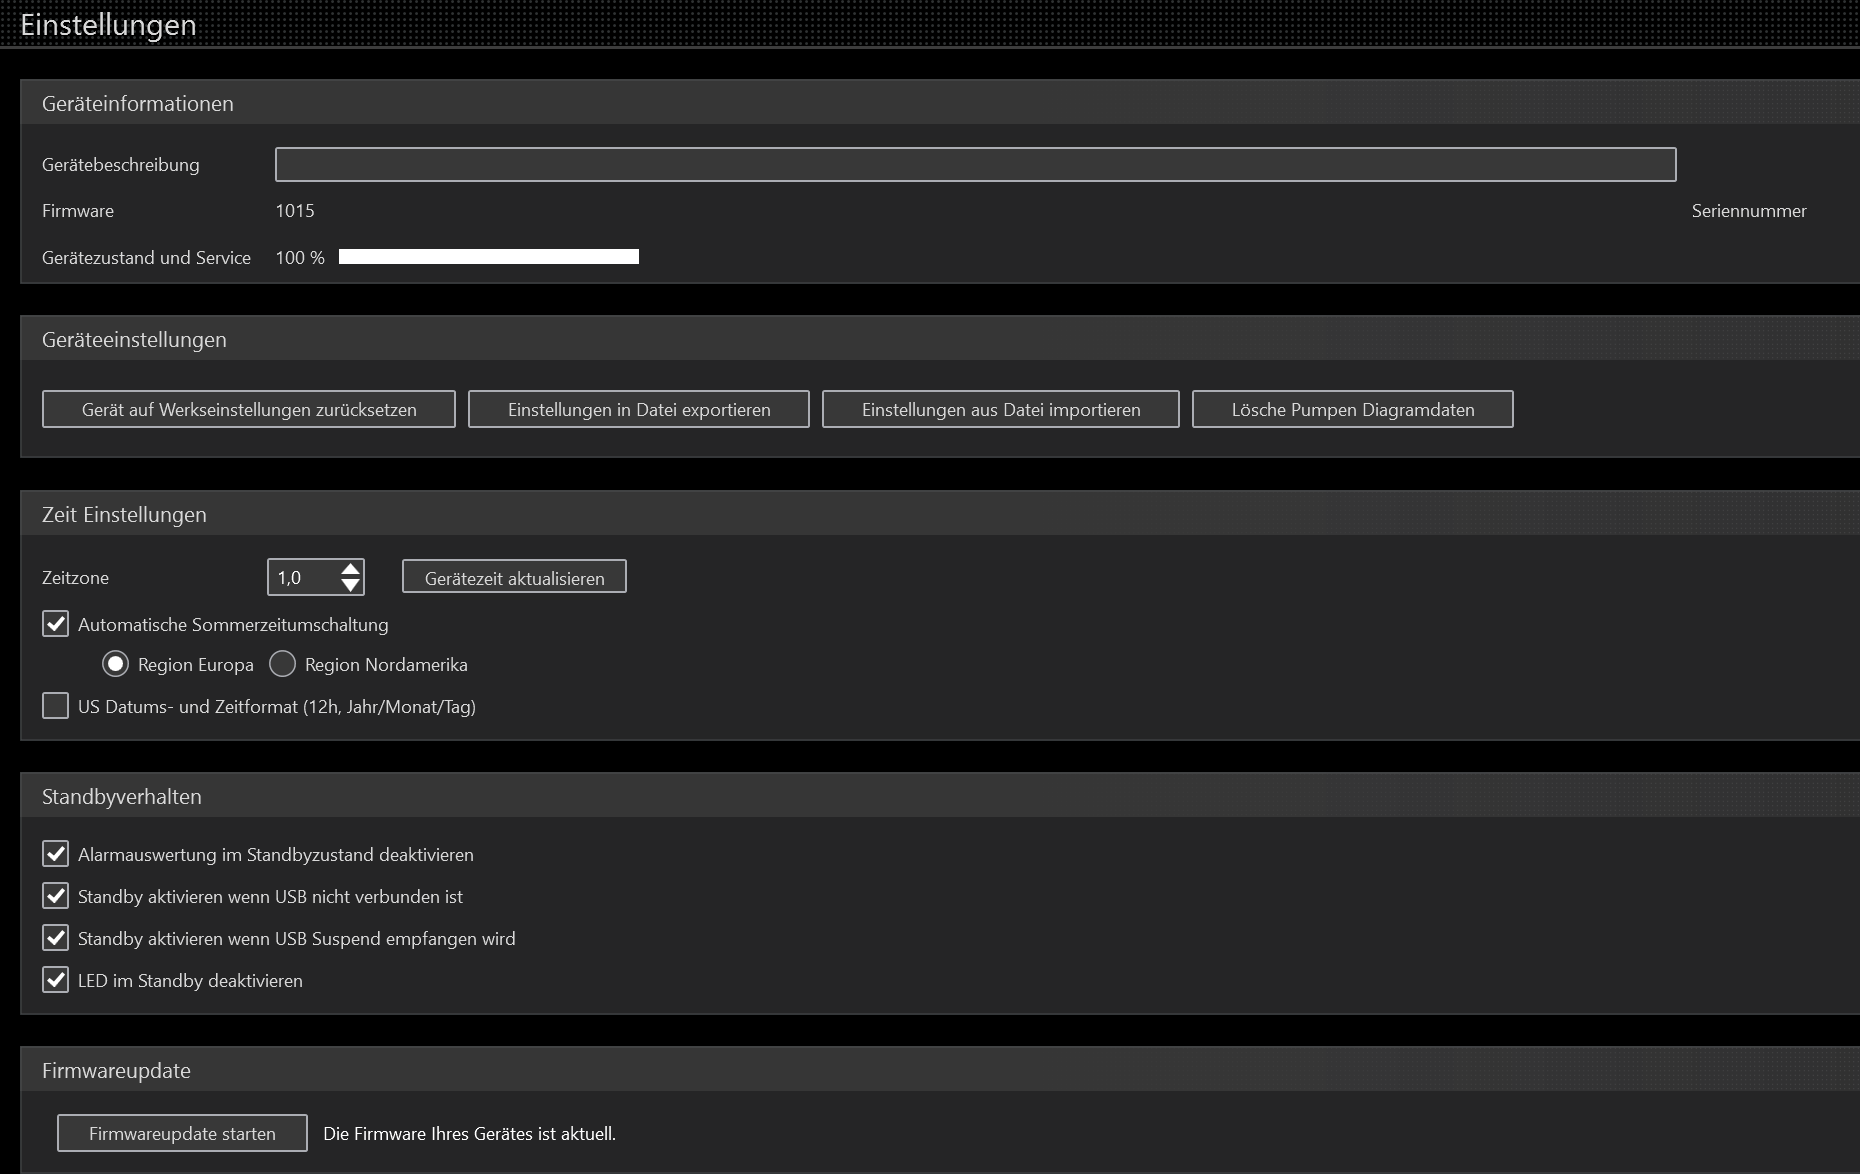
Task: Click the Geräteinformationen section header
Action: point(138,103)
